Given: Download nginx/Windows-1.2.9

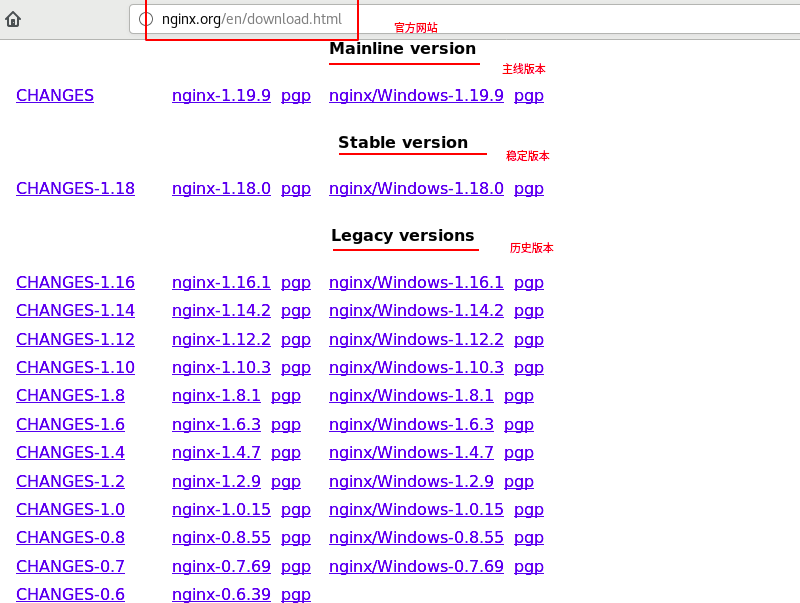Looking at the screenshot, I should [x=411, y=481].
